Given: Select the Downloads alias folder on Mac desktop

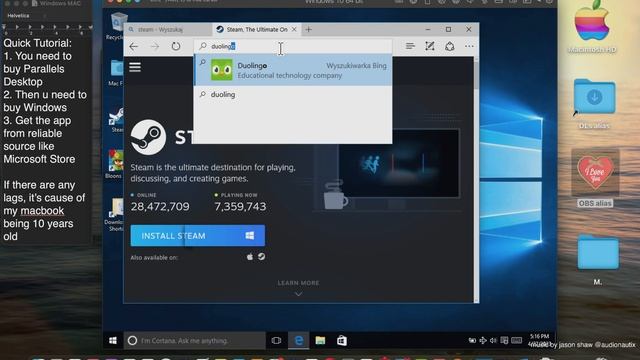Looking at the screenshot, I should pyautogui.click(x=594, y=104).
